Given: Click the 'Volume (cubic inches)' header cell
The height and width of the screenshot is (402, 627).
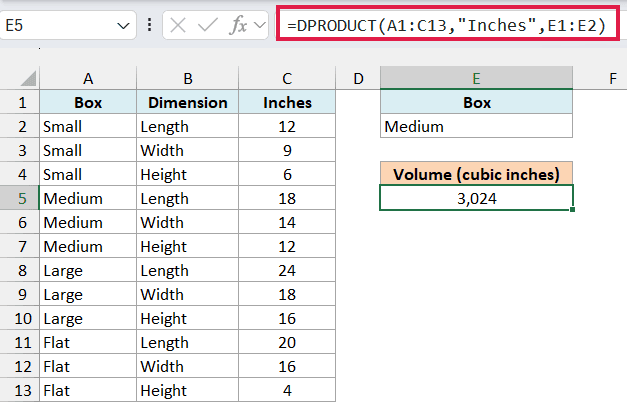Looking at the screenshot, I should coord(476,174).
